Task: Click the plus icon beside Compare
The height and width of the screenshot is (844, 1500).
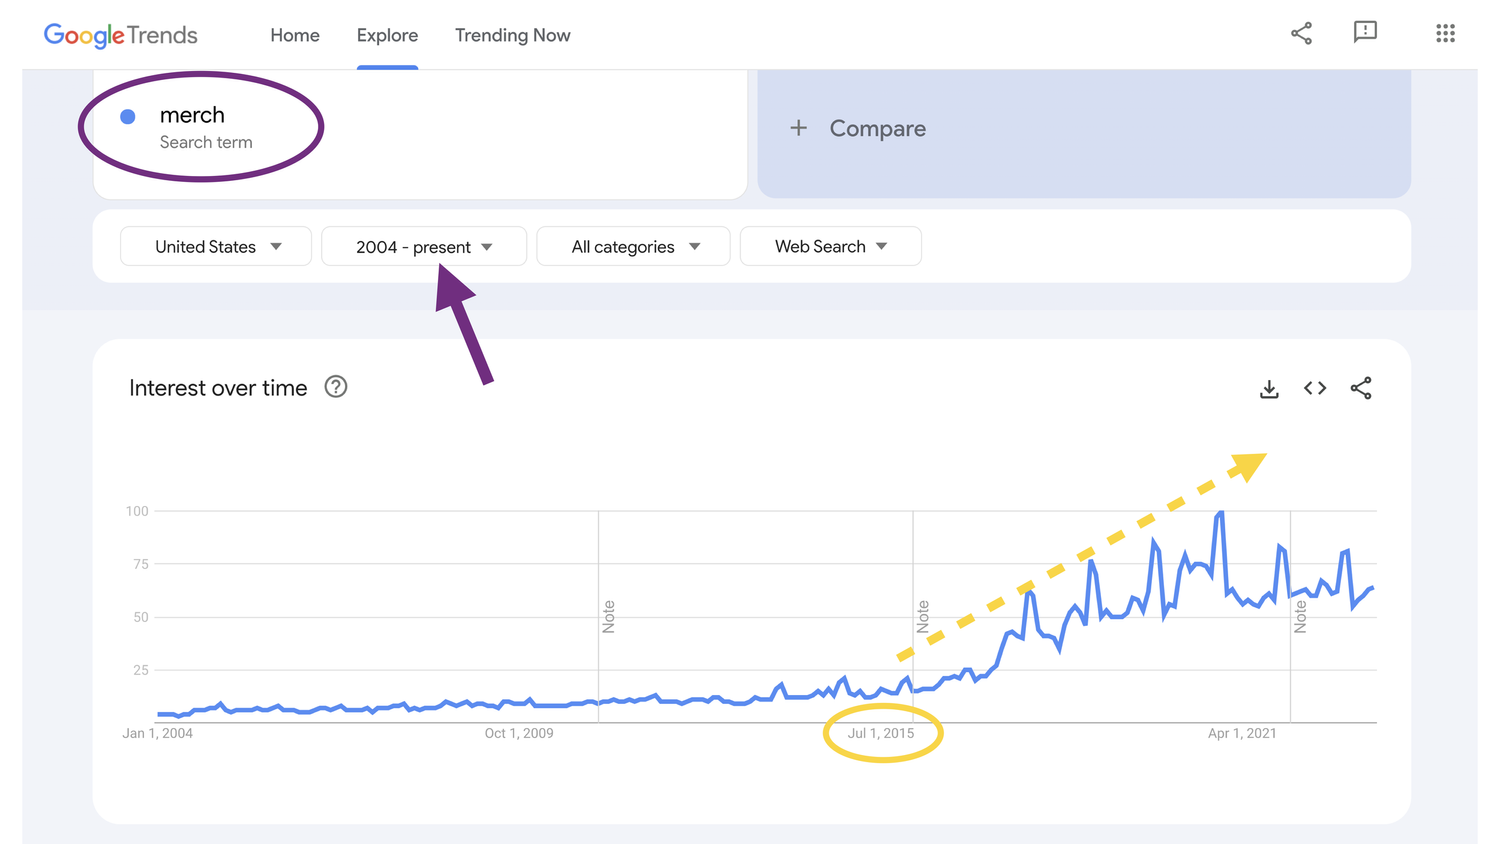Action: click(x=798, y=128)
